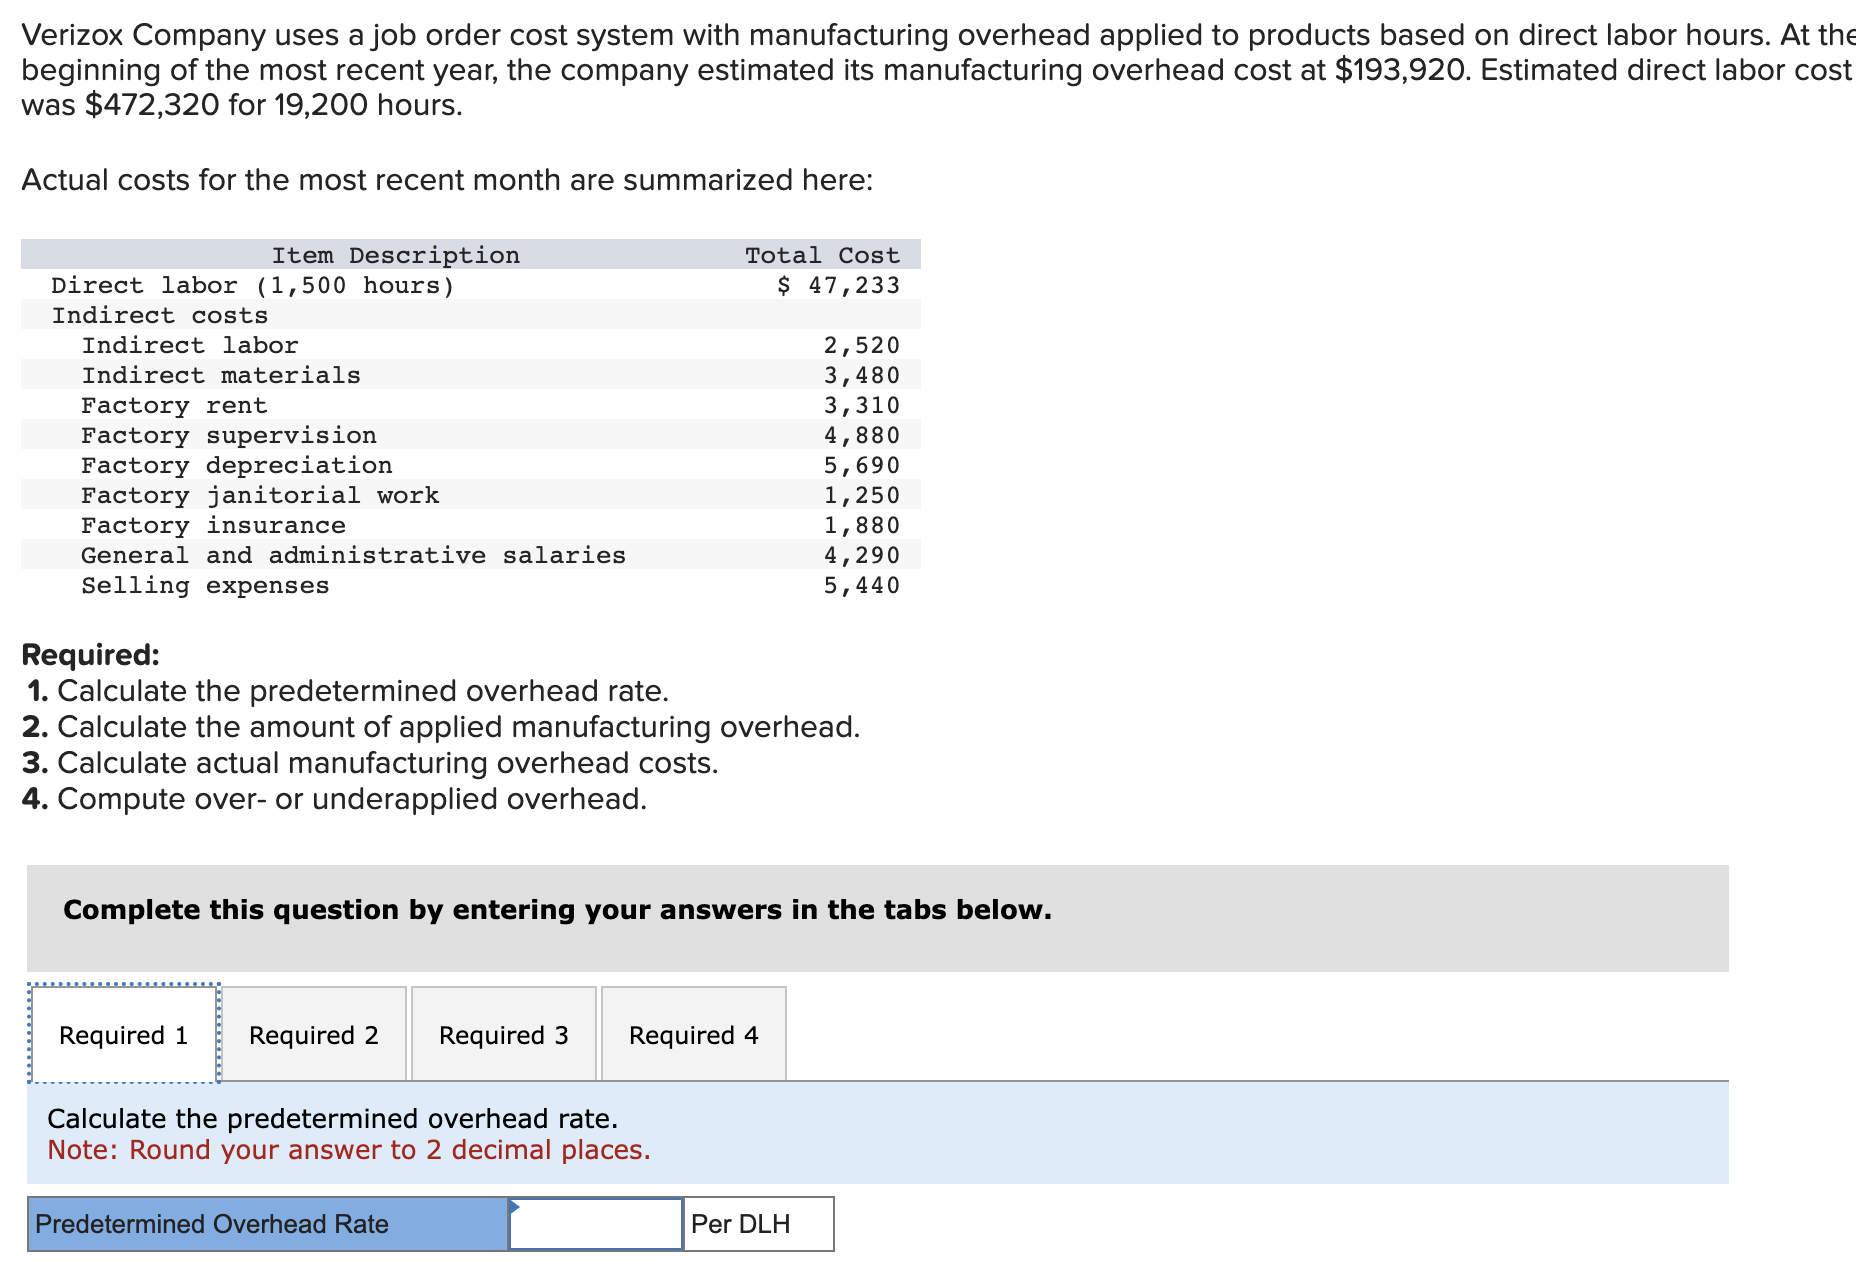Select the 5,690 depreciation cost
This screenshot has height=1263, width=1856.
point(862,465)
